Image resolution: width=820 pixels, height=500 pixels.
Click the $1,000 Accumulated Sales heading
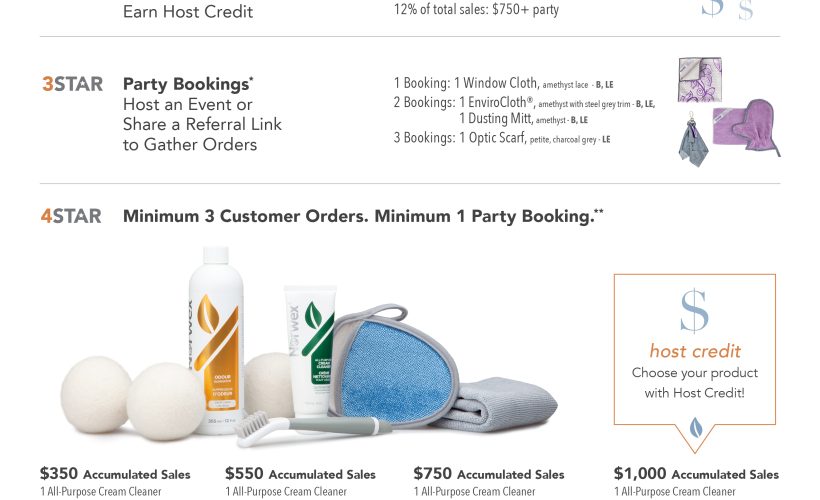click(696, 474)
